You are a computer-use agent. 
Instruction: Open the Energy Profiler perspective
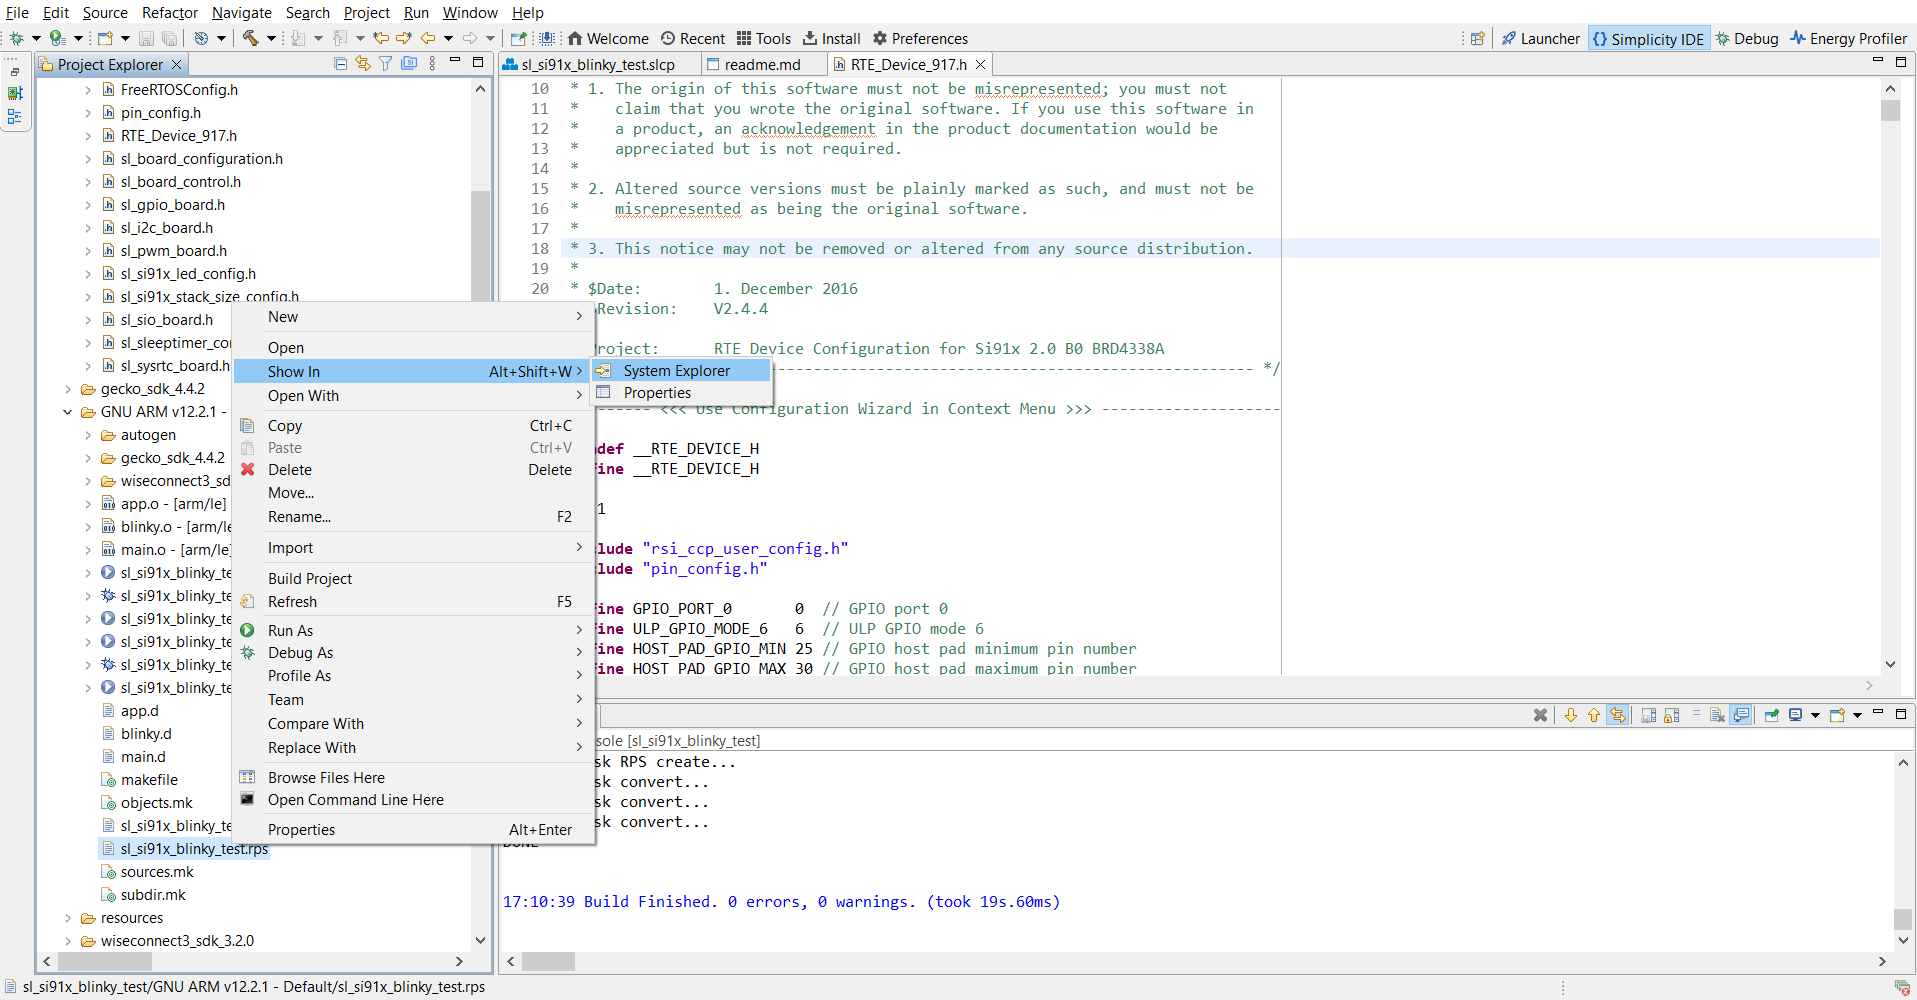click(1848, 39)
